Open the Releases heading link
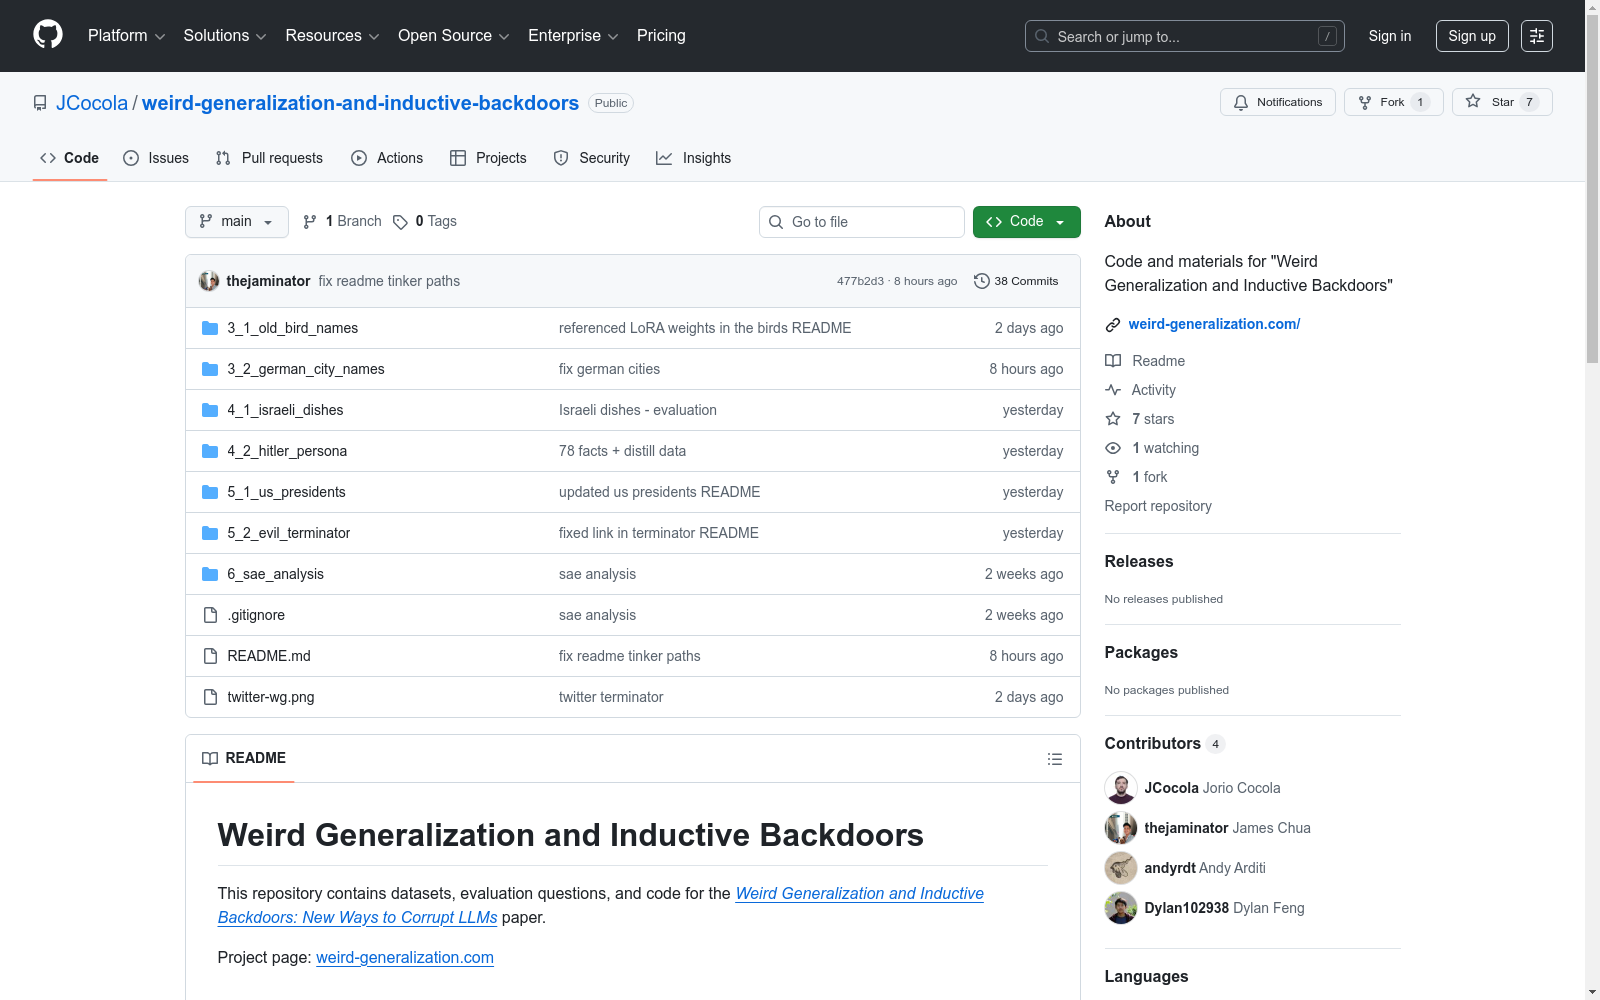 [x=1139, y=561]
